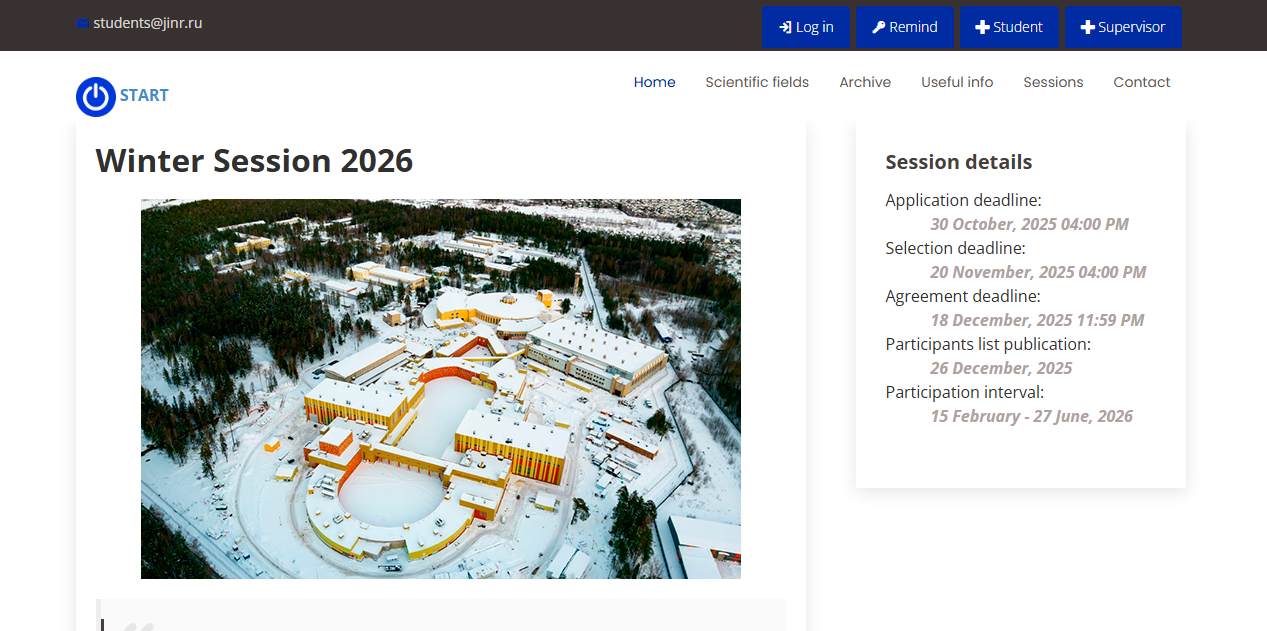Open the Useful info menu item
The height and width of the screenshot is (631, 1267).
(x=957, y=82)
